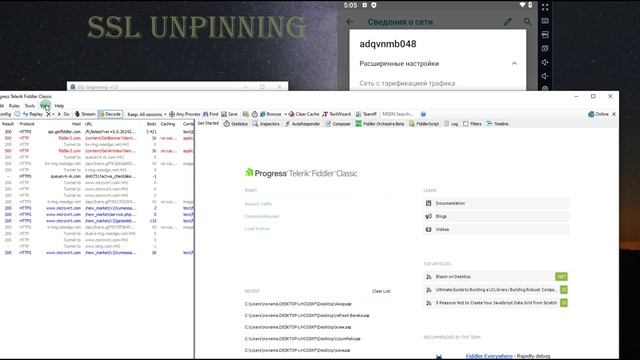The height and width of the screenshot is (360, 640).
Task: Open the recent file refresh Beneke.saz
Action: coord(307,316)
